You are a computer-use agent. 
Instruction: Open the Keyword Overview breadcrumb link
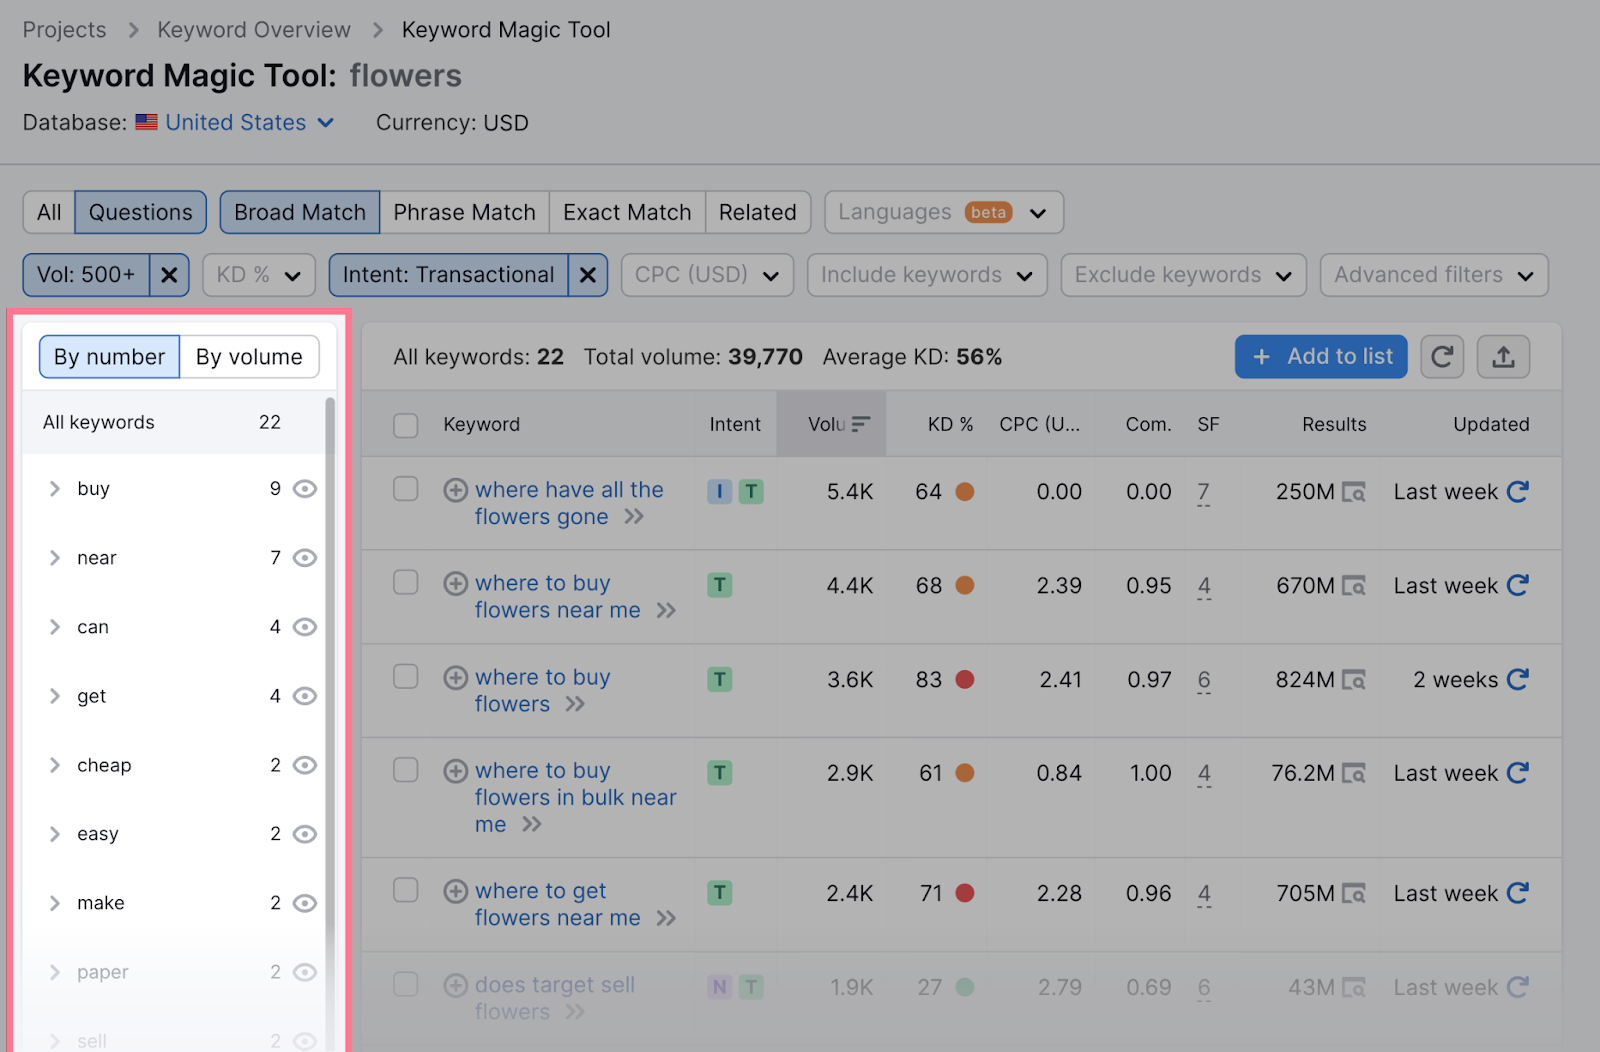254,30
